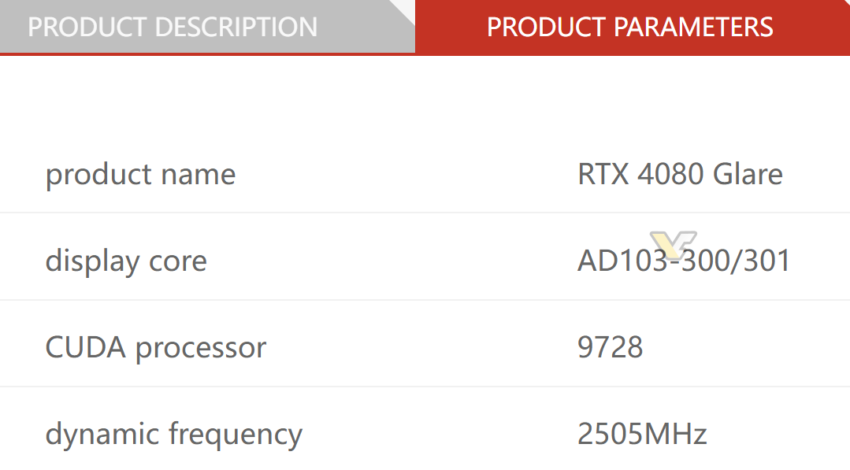Click the word "core" in display core
This screenshot has width=850, height=470.
180,262
